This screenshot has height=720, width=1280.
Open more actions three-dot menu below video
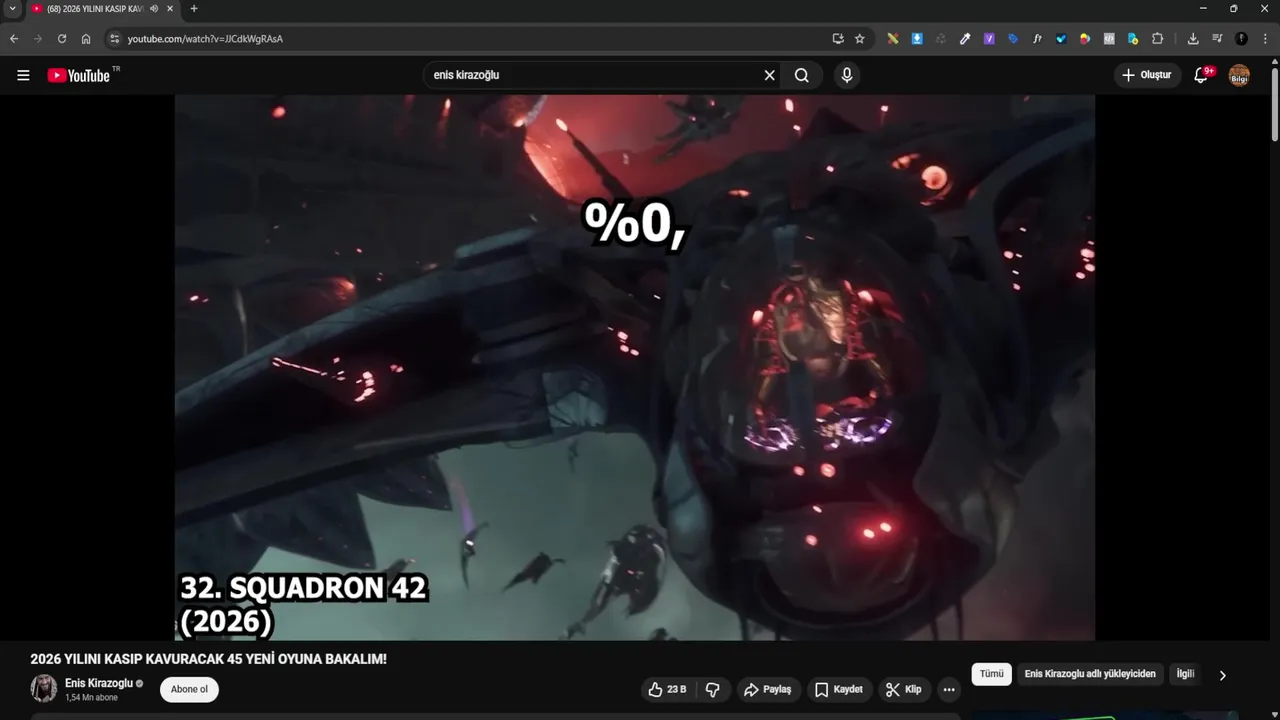pos(949,689)
